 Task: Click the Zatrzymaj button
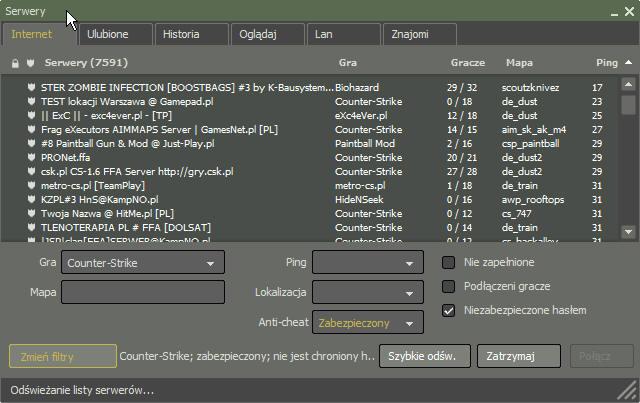pyautogui.click(x=519, y=356)
